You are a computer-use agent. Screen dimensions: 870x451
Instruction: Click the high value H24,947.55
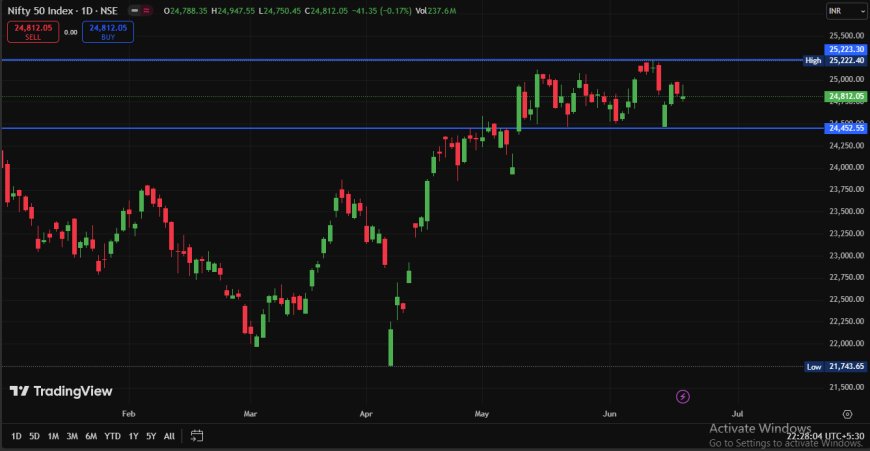point(233,11)
